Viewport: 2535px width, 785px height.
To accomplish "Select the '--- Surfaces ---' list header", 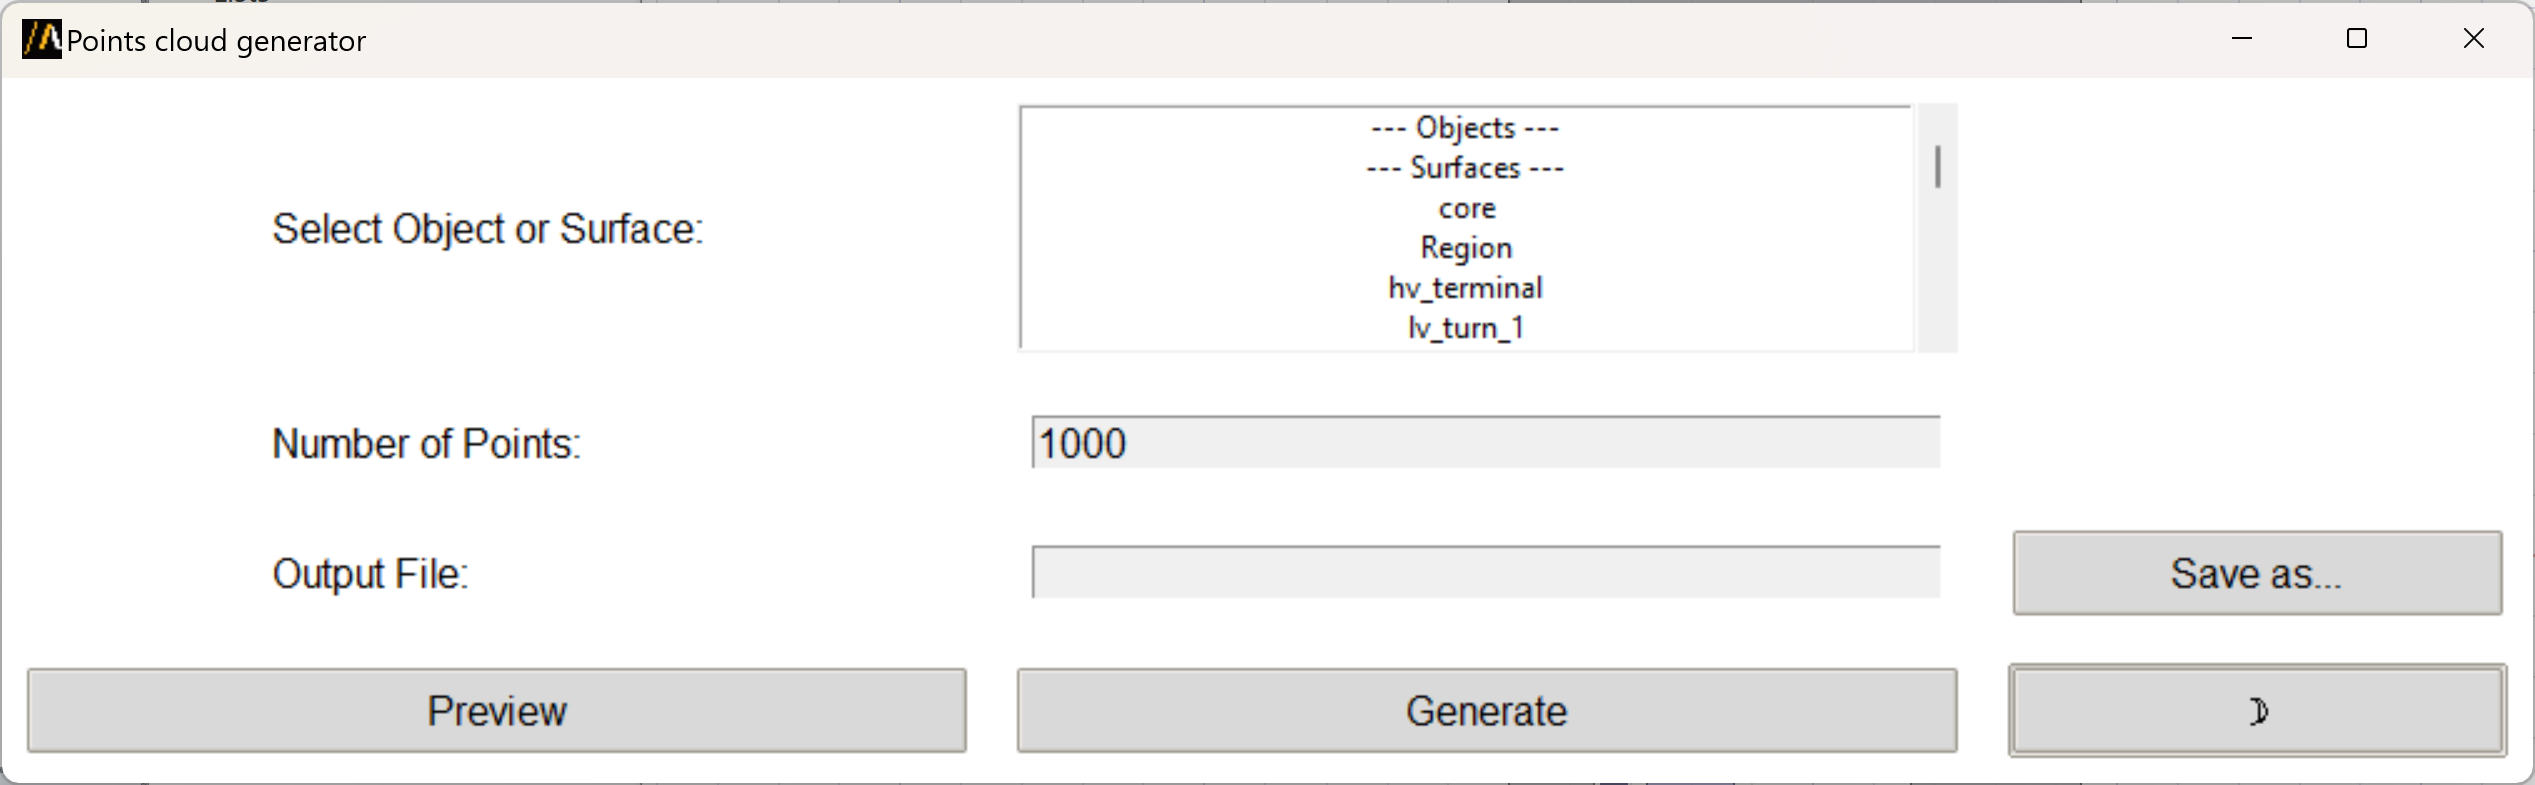I will [x=1465, y=168].
